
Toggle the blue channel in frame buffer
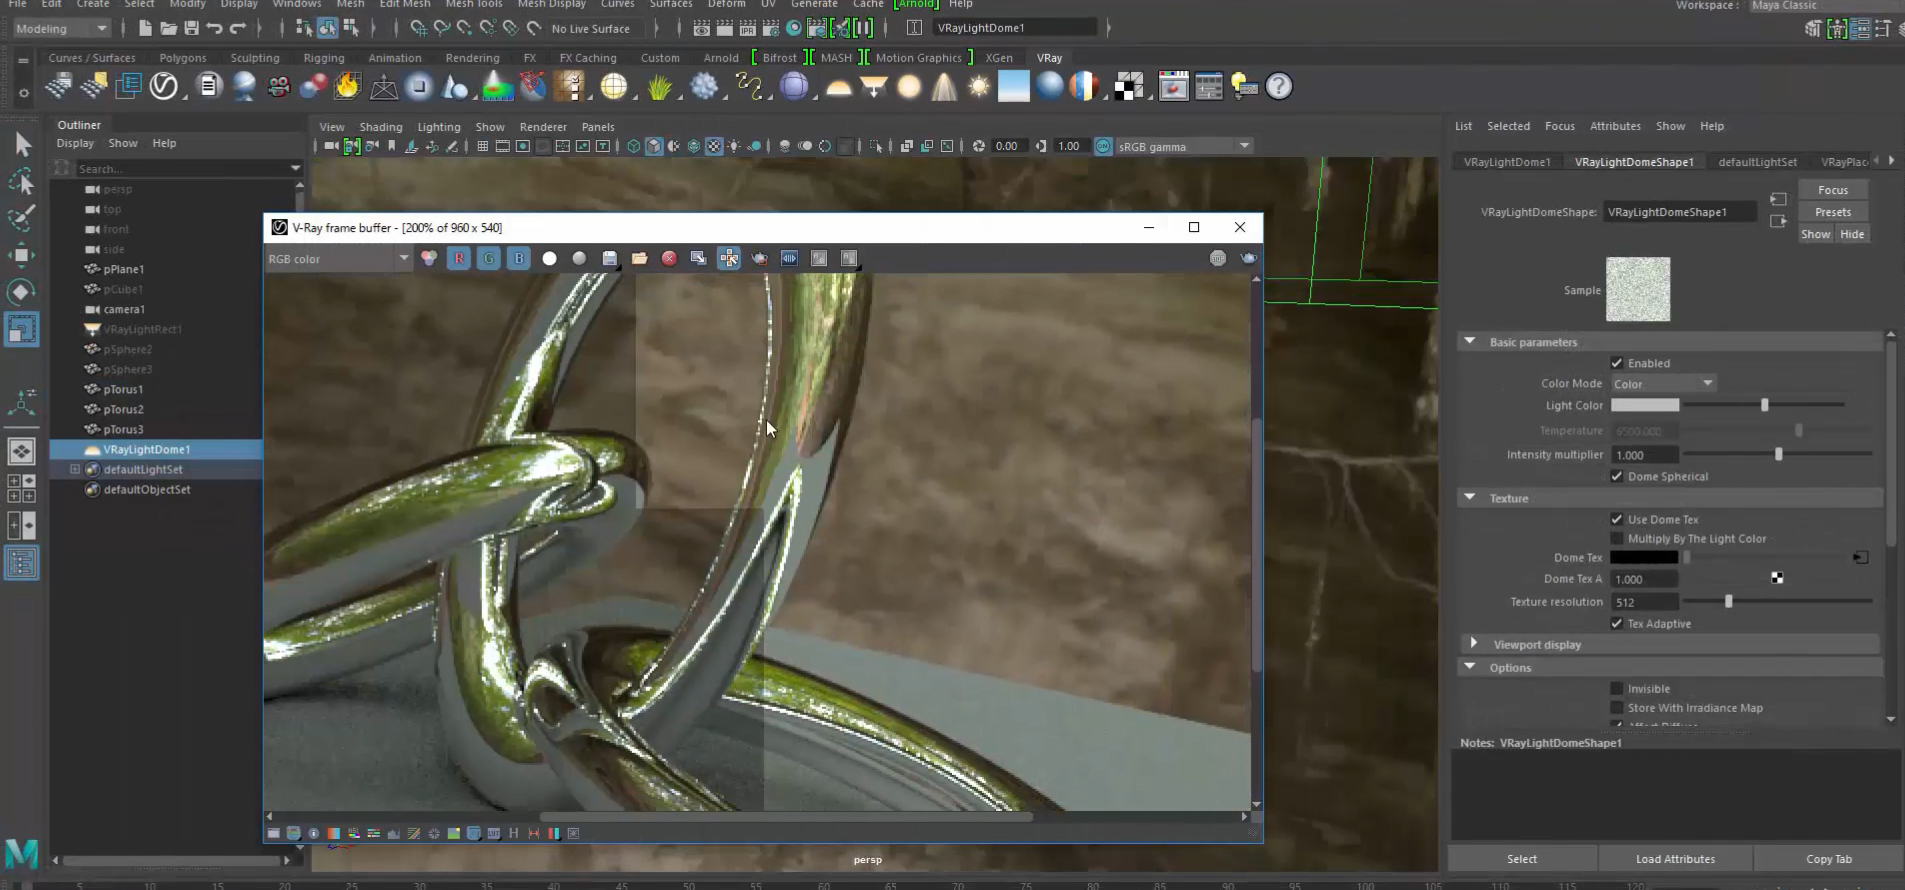coord(519,259)
